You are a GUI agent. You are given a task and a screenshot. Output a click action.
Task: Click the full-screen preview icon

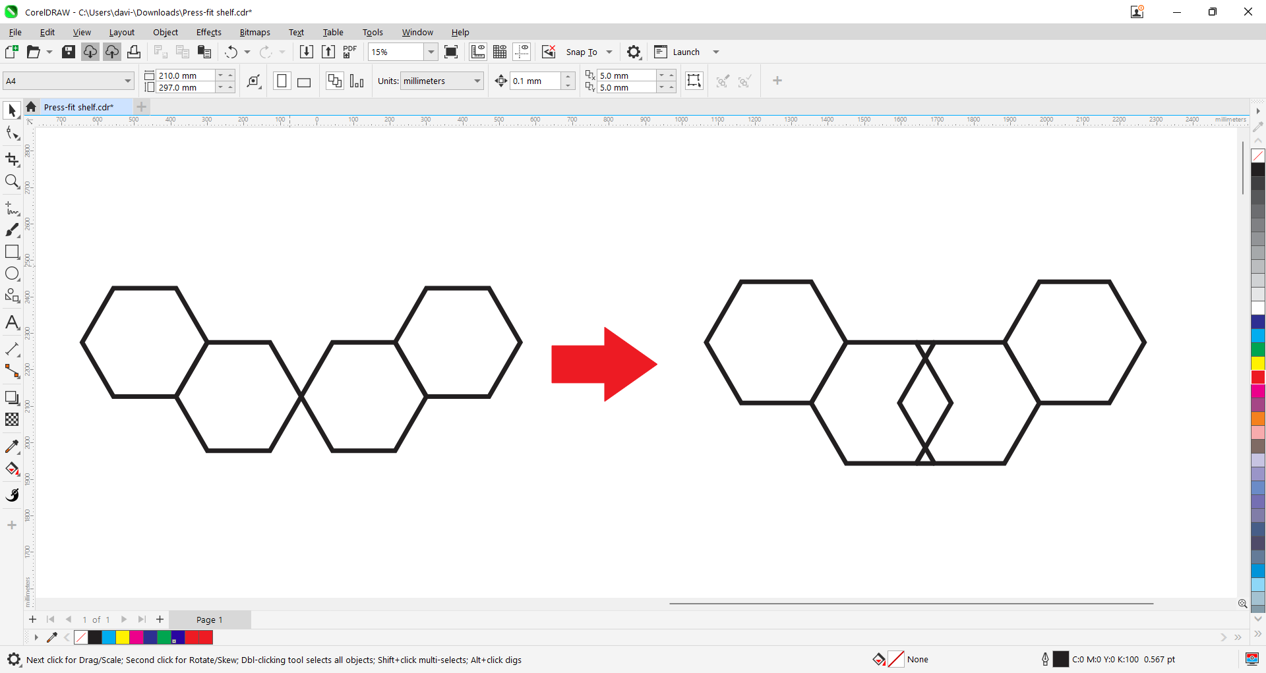(x=451, y=52)
